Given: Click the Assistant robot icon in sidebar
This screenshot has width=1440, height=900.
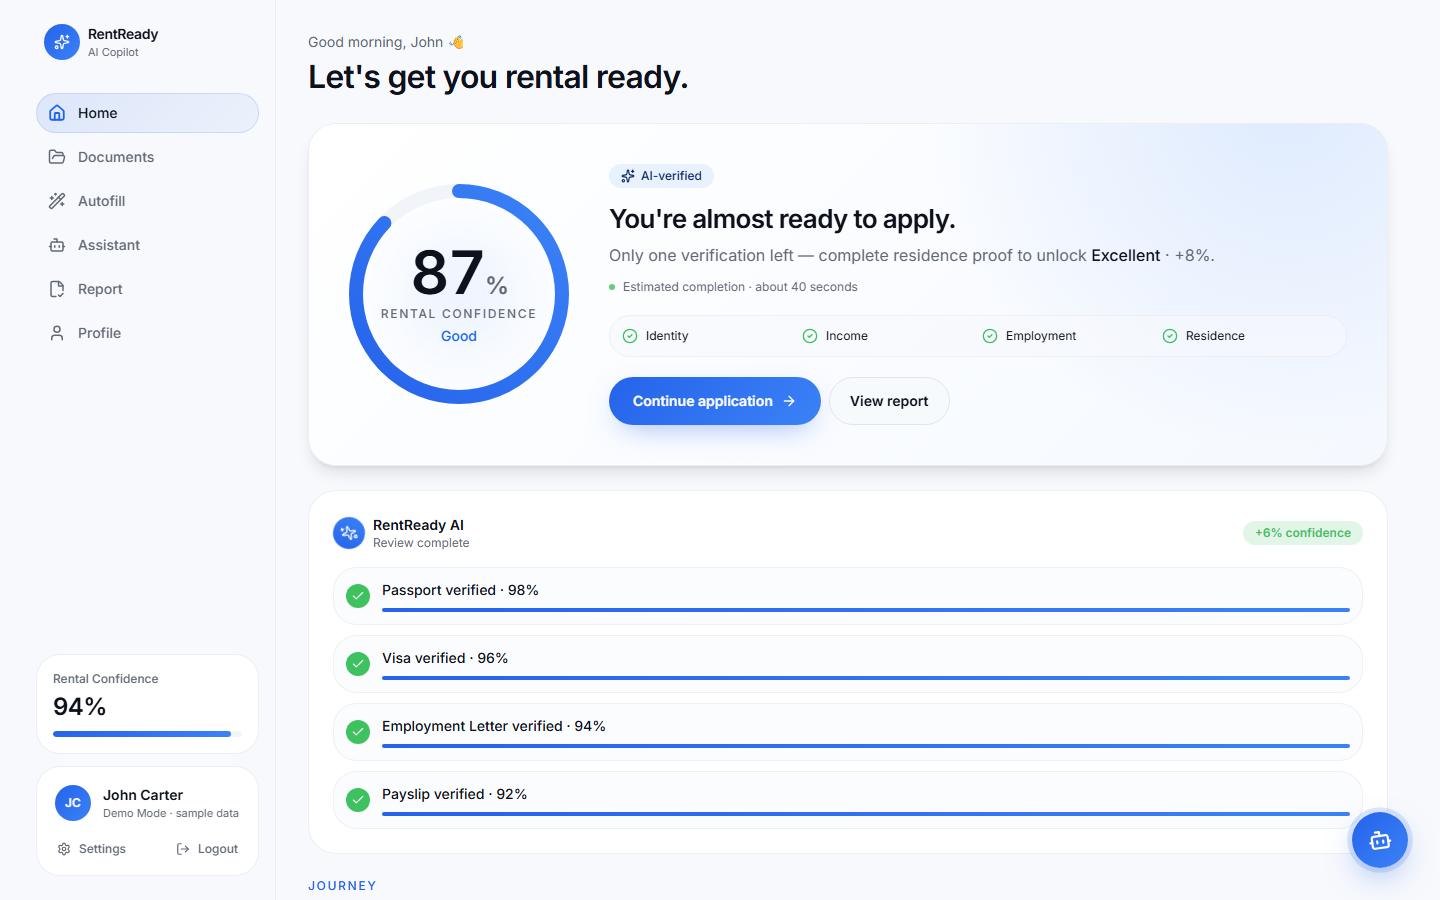Looking at the screenshot, I should pos(57,245).
